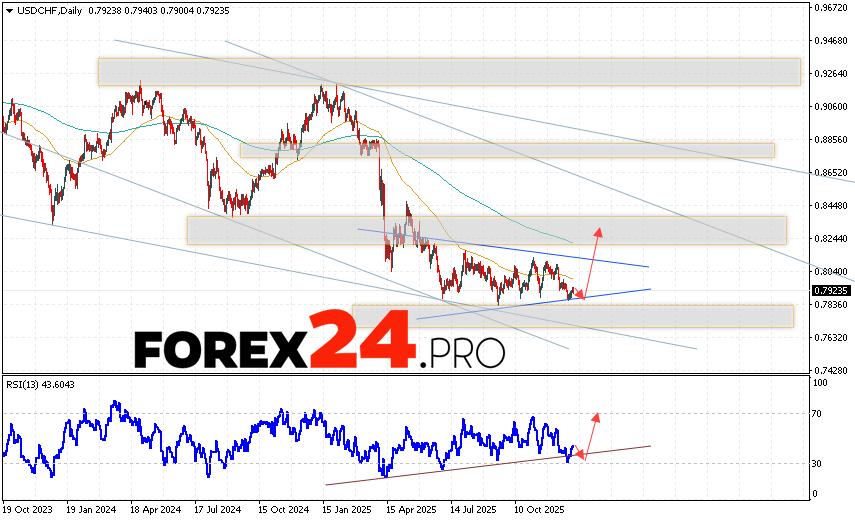Click the 19 Oct 2023 date label
Image resolution: width=855 pixels, height=521 pixels.
[29, 507]
